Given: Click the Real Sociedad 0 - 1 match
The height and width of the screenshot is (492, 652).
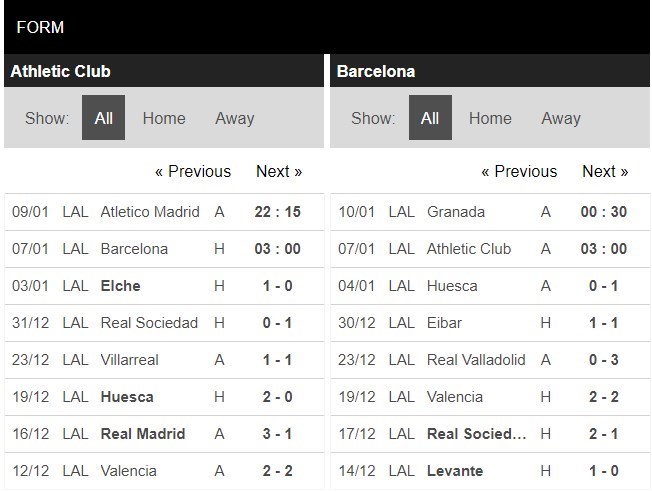Looking at the screenshot, I should pyautogui.click(x=164, y=323).
